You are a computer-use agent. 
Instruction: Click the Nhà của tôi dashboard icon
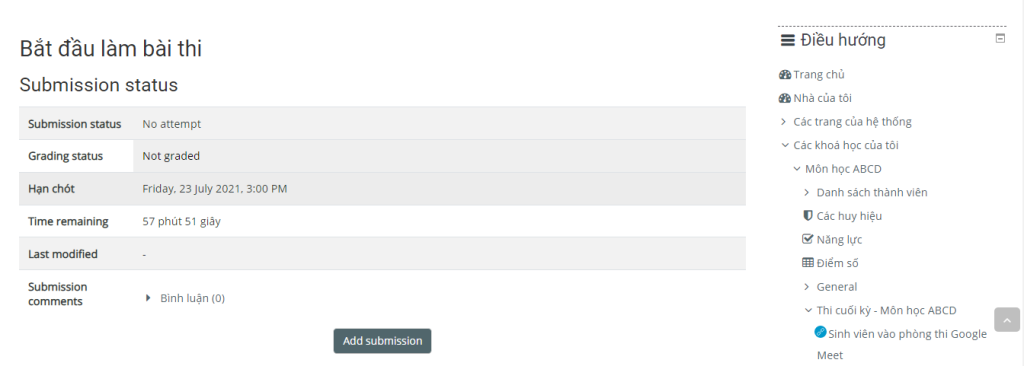[x=785, y=98]
